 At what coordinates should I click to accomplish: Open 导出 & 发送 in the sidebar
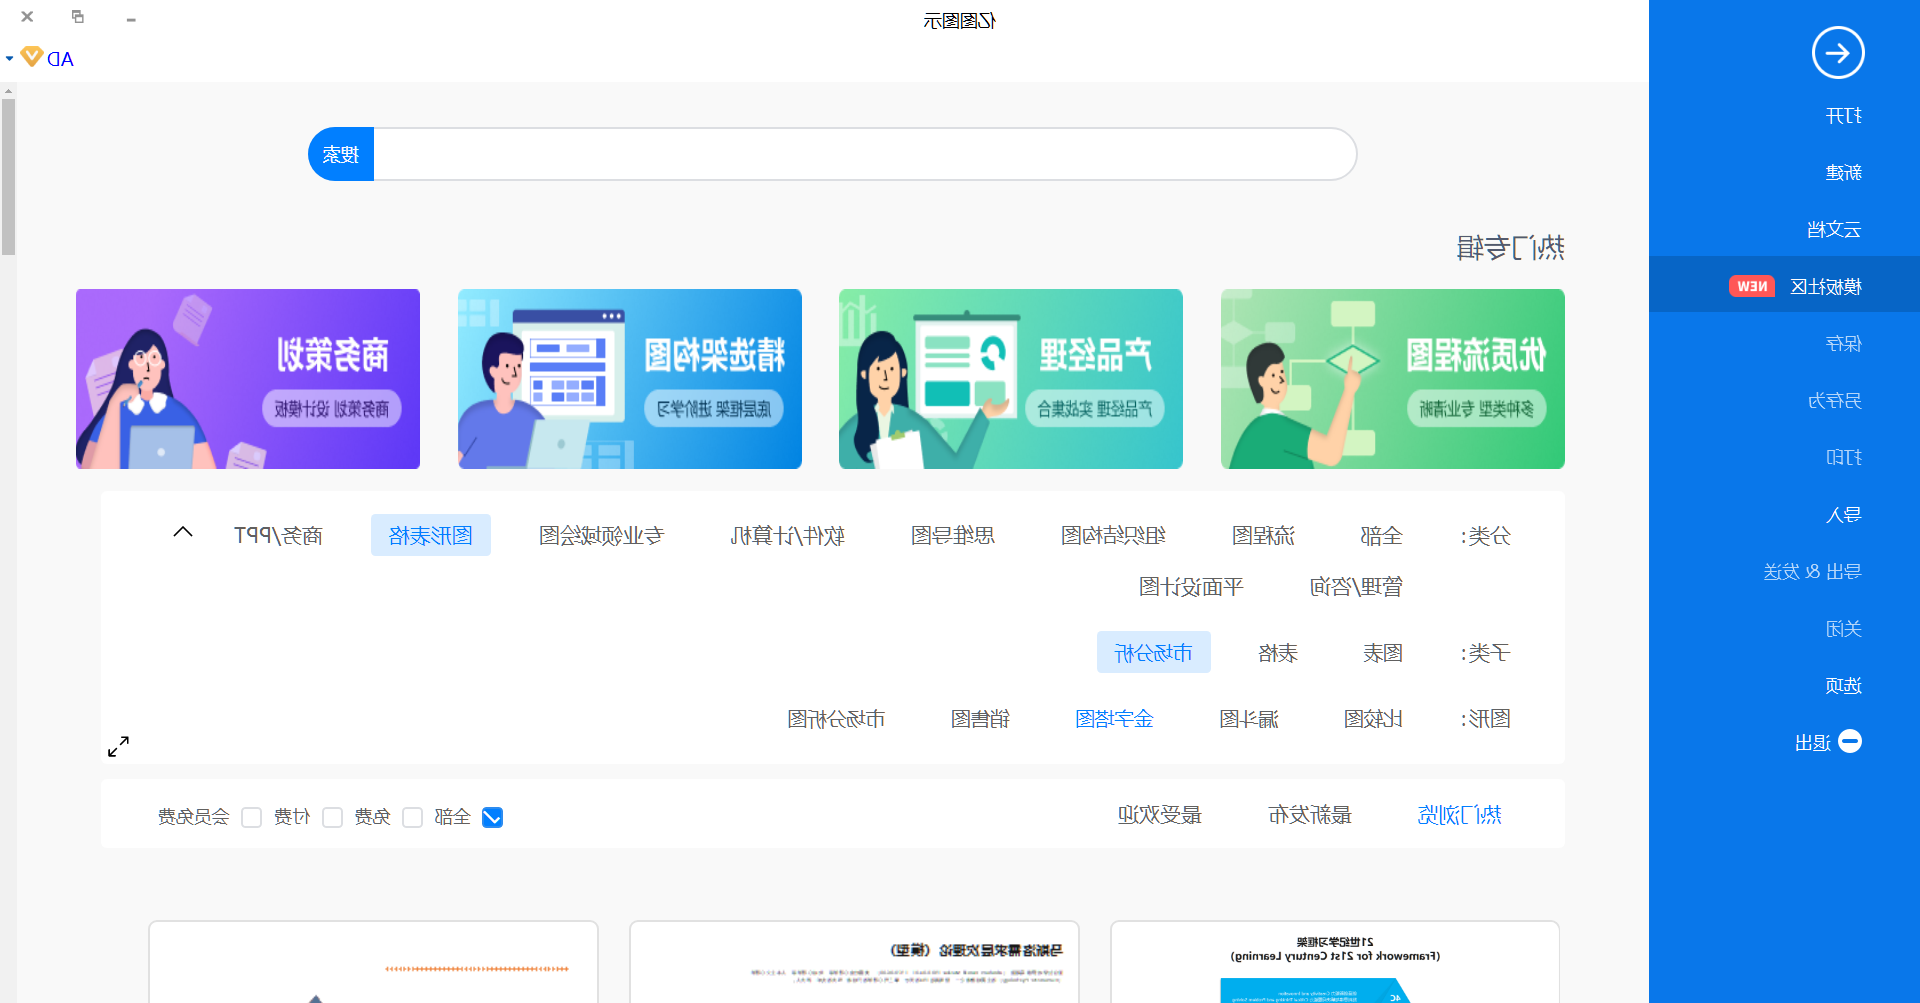(1813, 572)
